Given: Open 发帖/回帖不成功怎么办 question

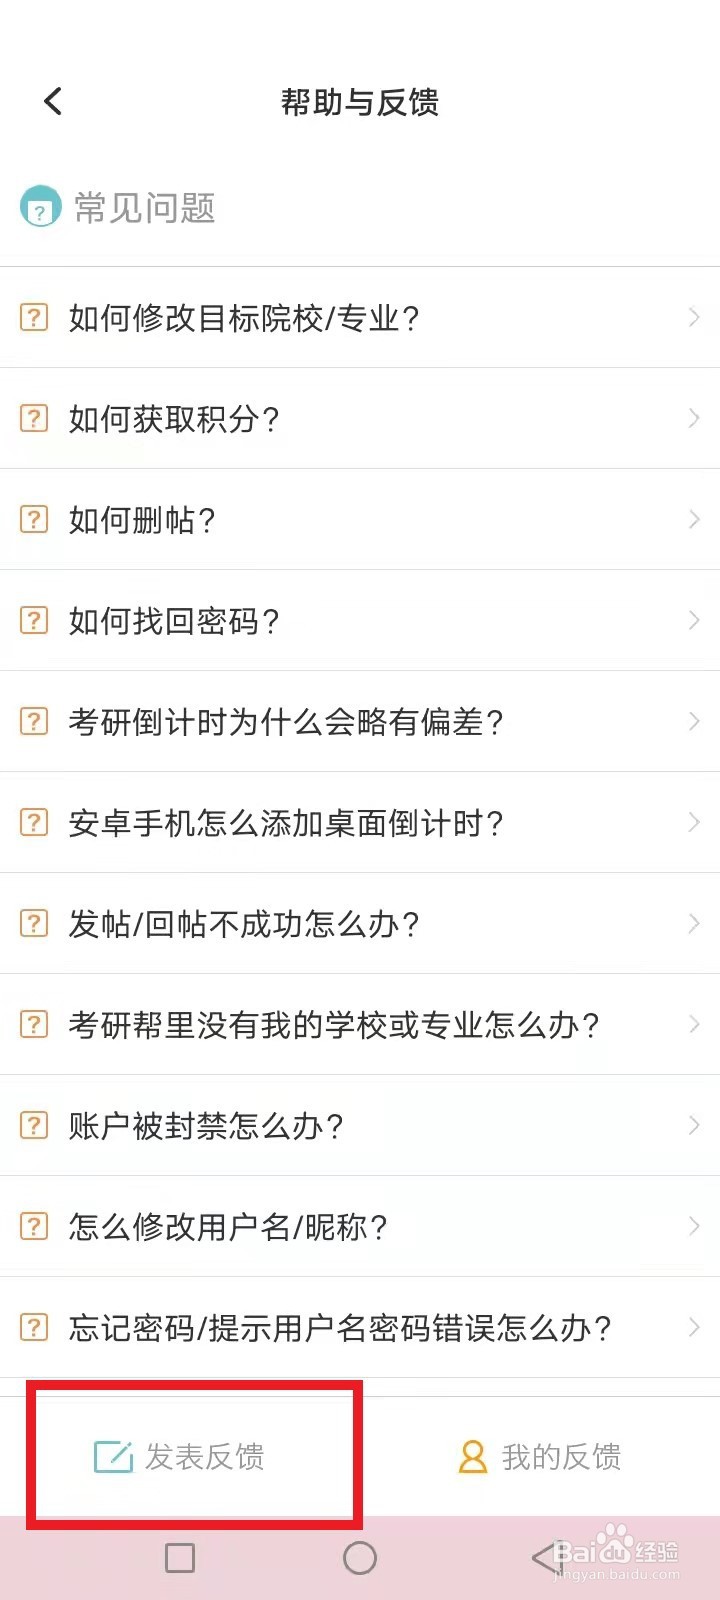Looking at the screenshot, I should point(243,924).
